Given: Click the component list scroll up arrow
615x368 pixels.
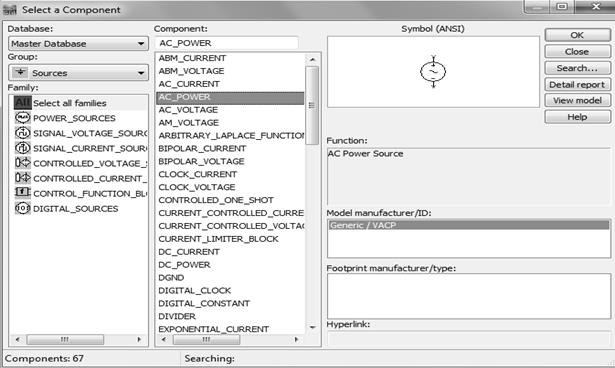Looking at the screenshot, I should point(312,60).
